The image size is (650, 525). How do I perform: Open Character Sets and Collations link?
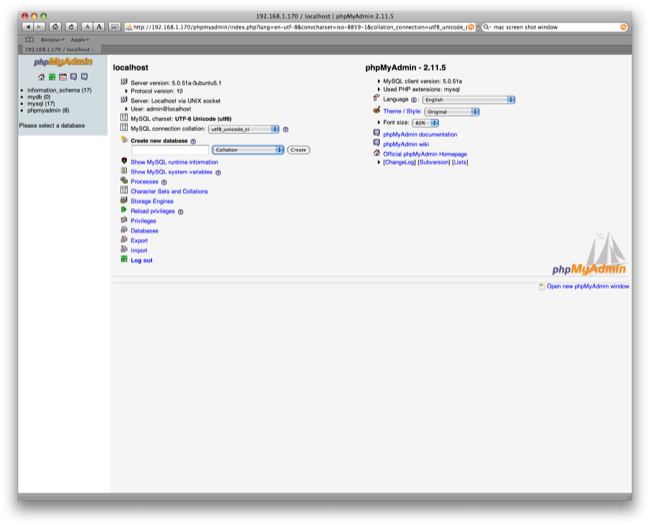click(169, 192)
